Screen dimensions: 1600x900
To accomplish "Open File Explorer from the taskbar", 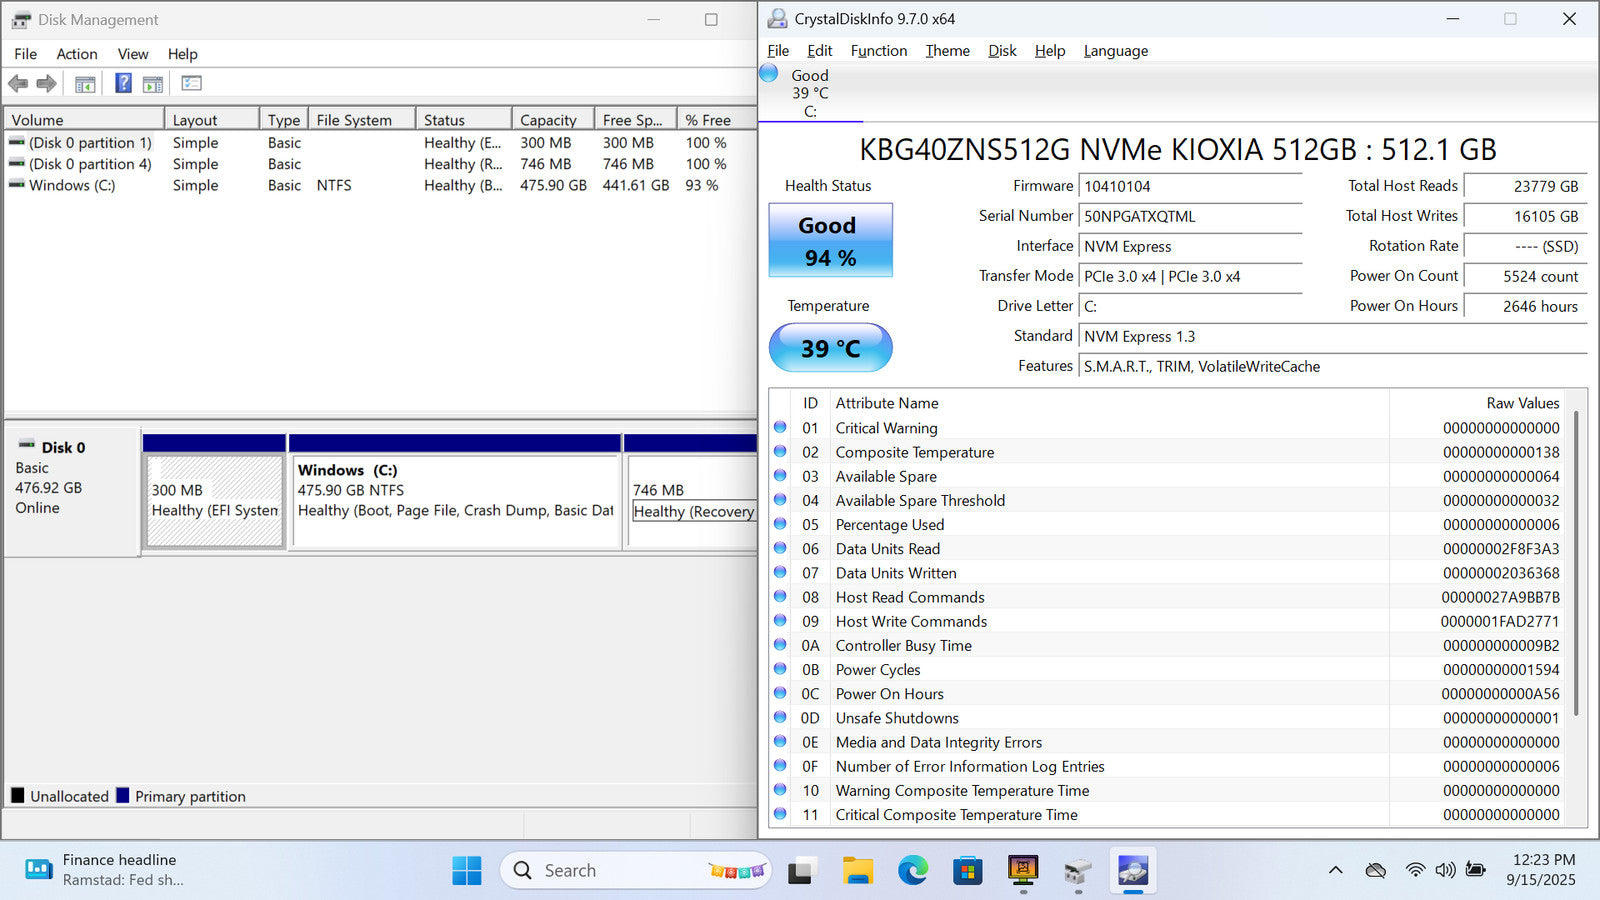I will tap(857, 870).
